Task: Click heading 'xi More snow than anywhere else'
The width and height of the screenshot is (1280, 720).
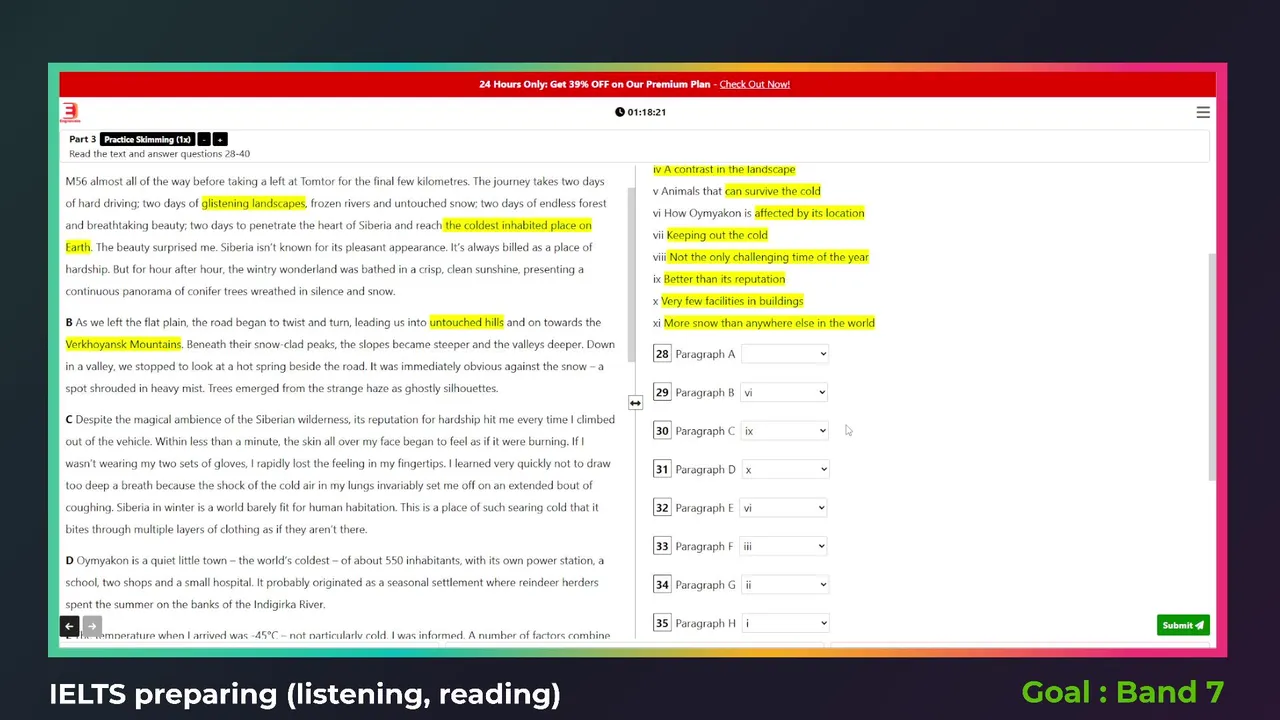Action: point(764,323)
